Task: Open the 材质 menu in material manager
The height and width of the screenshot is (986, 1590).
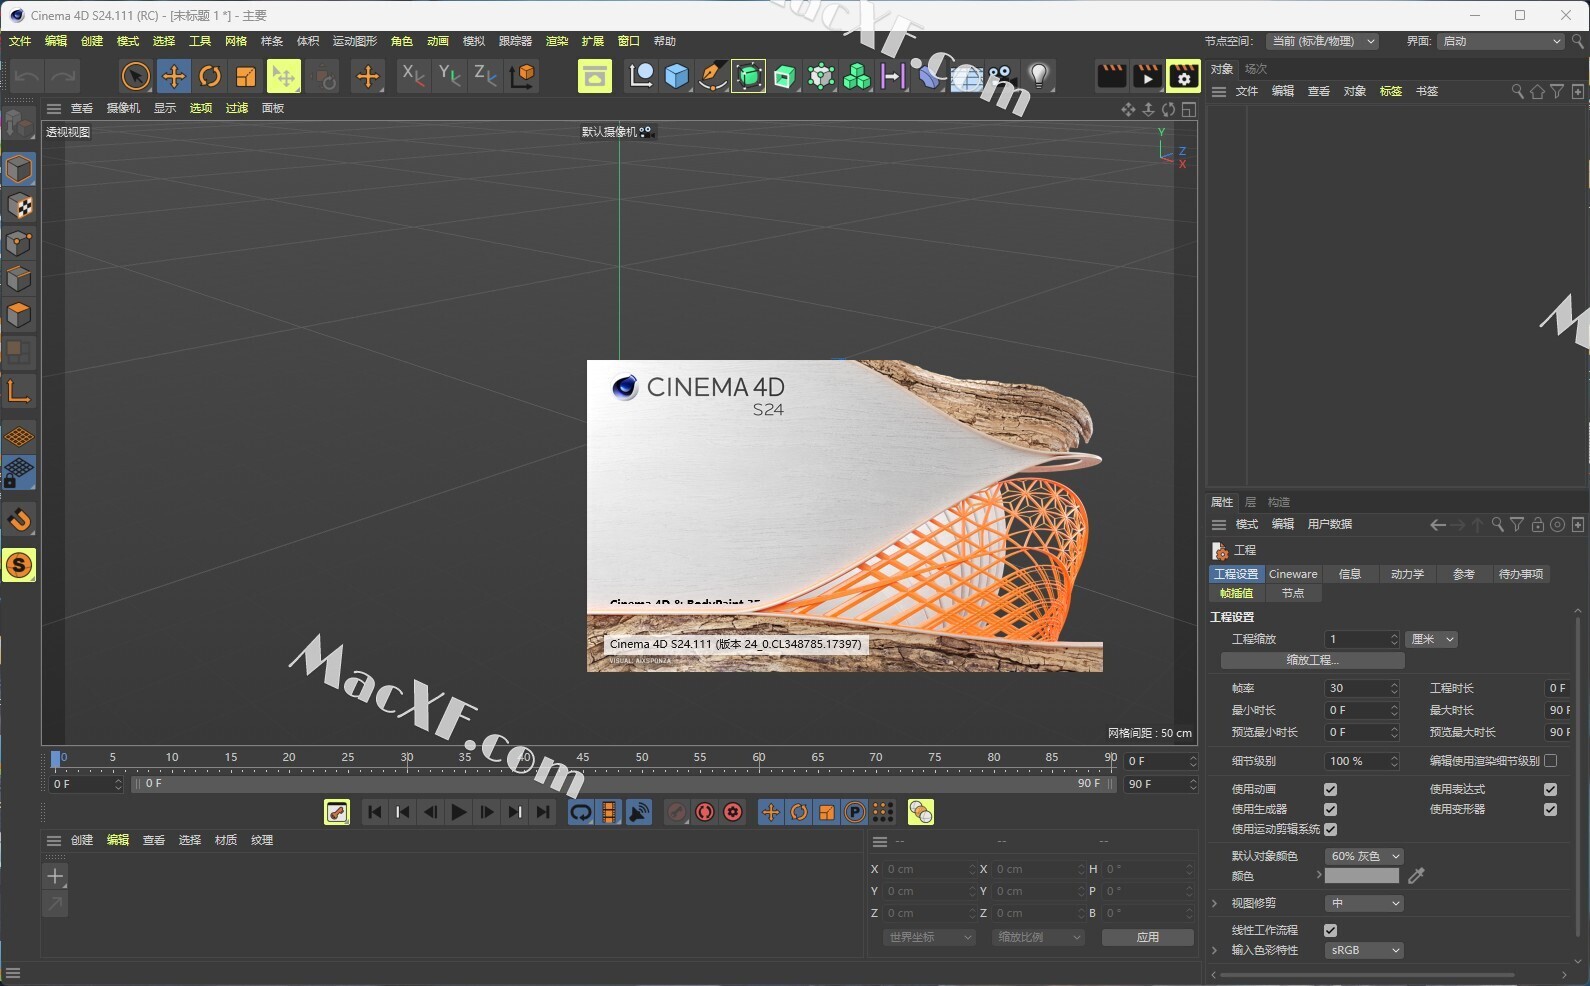Action: (x=226, y=840)
